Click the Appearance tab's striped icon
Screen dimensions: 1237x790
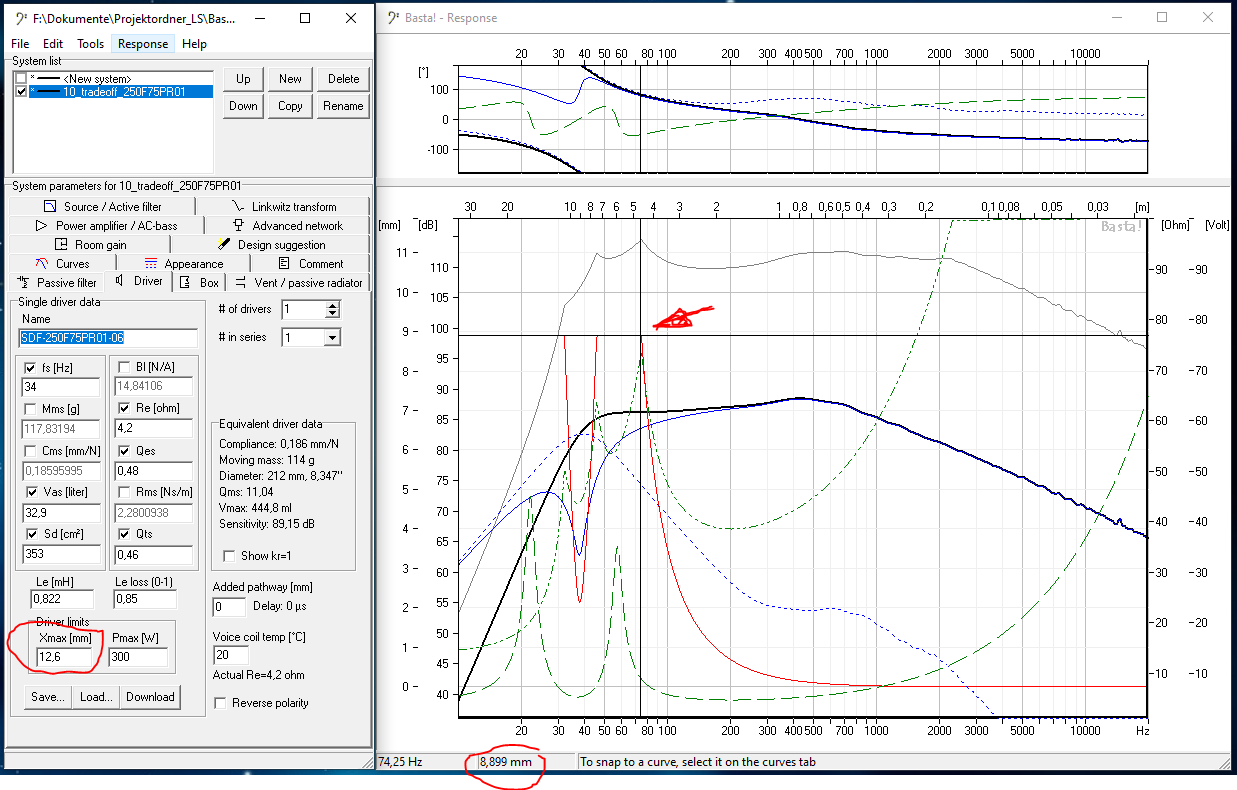coord(151,264)
